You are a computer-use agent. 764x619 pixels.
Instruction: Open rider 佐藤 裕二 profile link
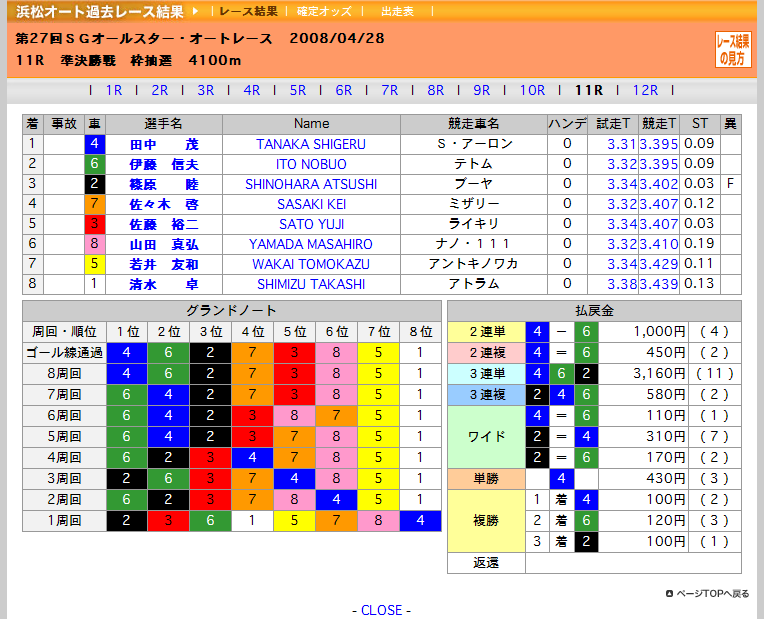164,225
